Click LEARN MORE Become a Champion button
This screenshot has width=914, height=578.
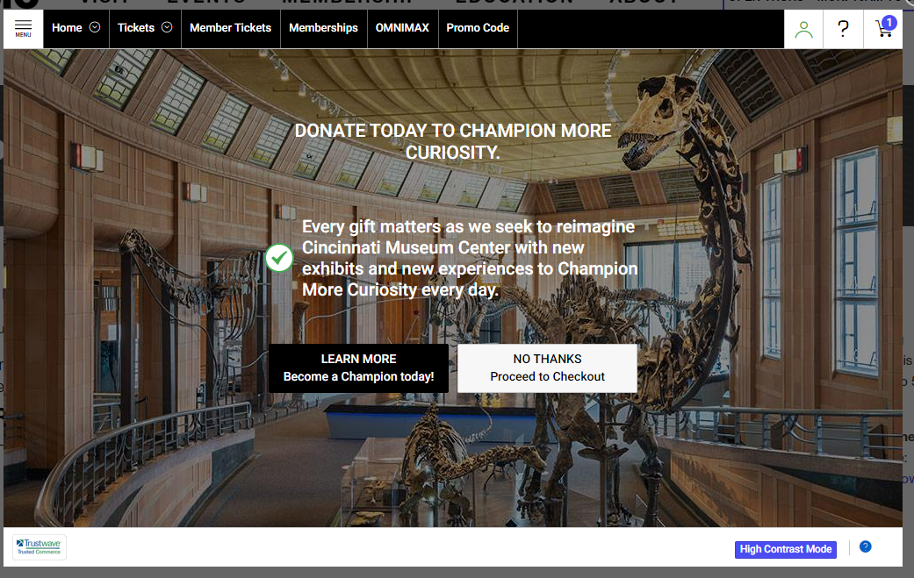(x=358, y=368)
